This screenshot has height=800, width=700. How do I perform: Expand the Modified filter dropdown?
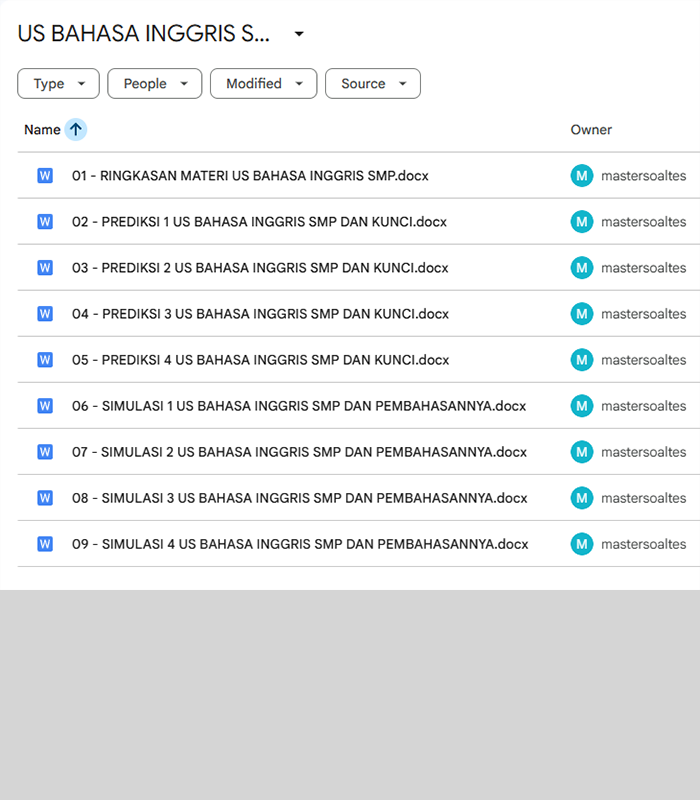(x=263, y=84)
